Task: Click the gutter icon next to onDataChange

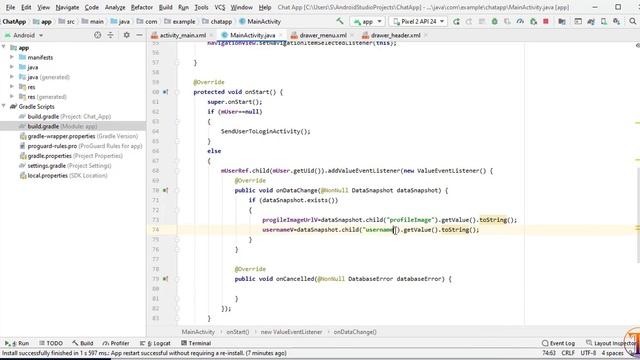Action: coord(165,190)
